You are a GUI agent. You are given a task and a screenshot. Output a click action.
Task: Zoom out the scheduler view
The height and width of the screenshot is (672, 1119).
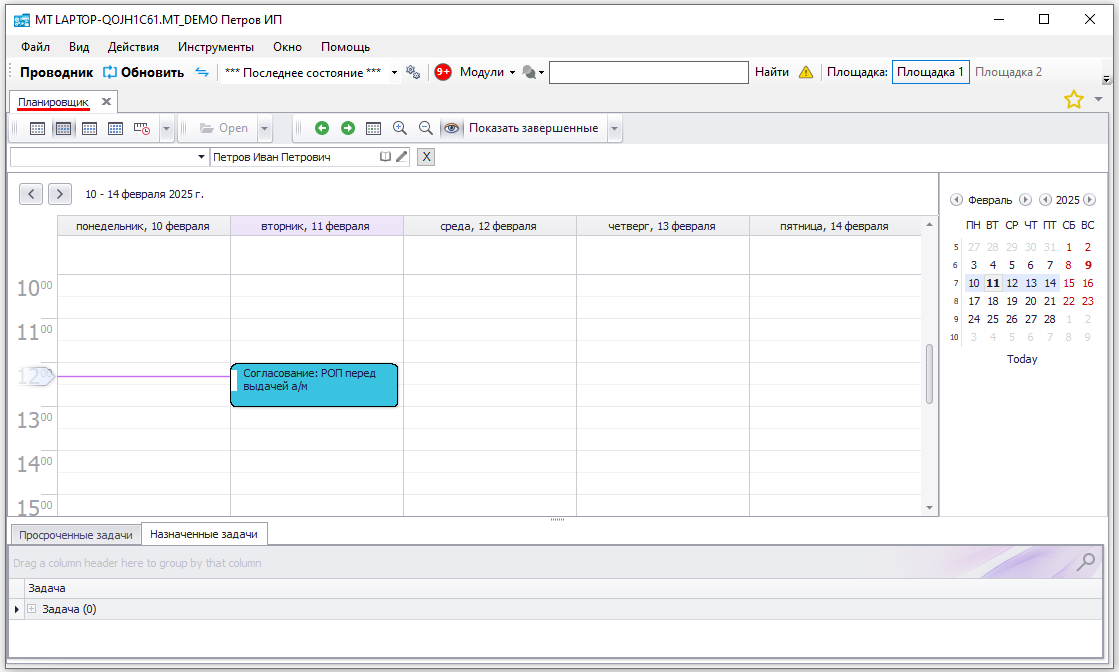425,128
